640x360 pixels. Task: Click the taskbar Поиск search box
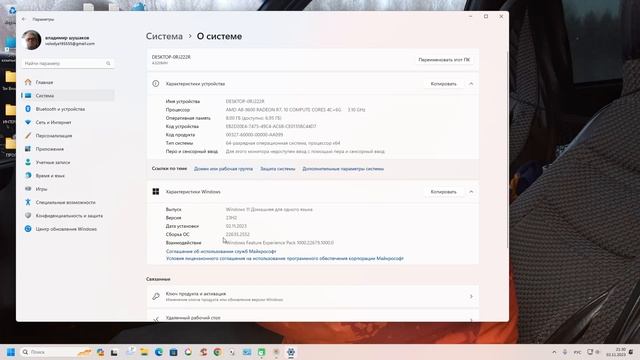tap(55, 352)
